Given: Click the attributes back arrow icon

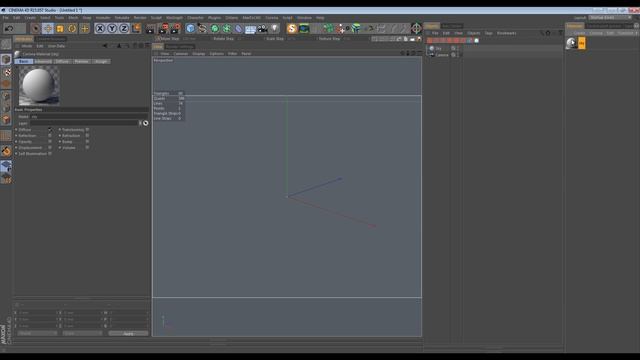Looking at the screenshot, I should tap(105, 46).
